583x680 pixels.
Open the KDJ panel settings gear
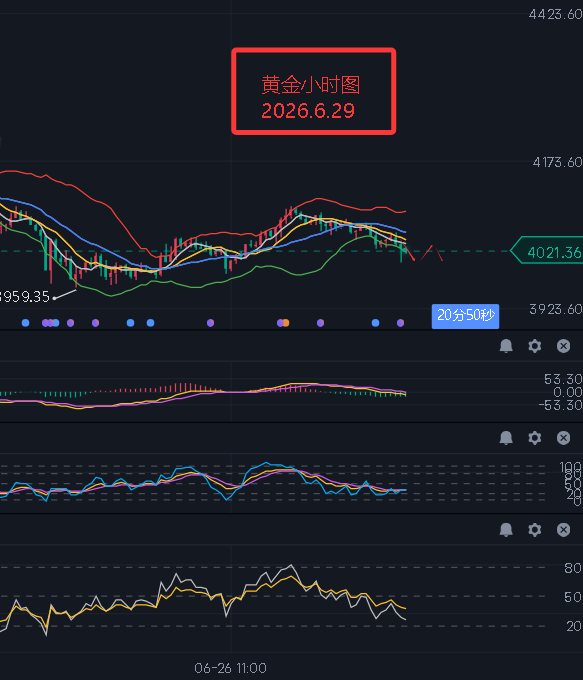(534, 438)
